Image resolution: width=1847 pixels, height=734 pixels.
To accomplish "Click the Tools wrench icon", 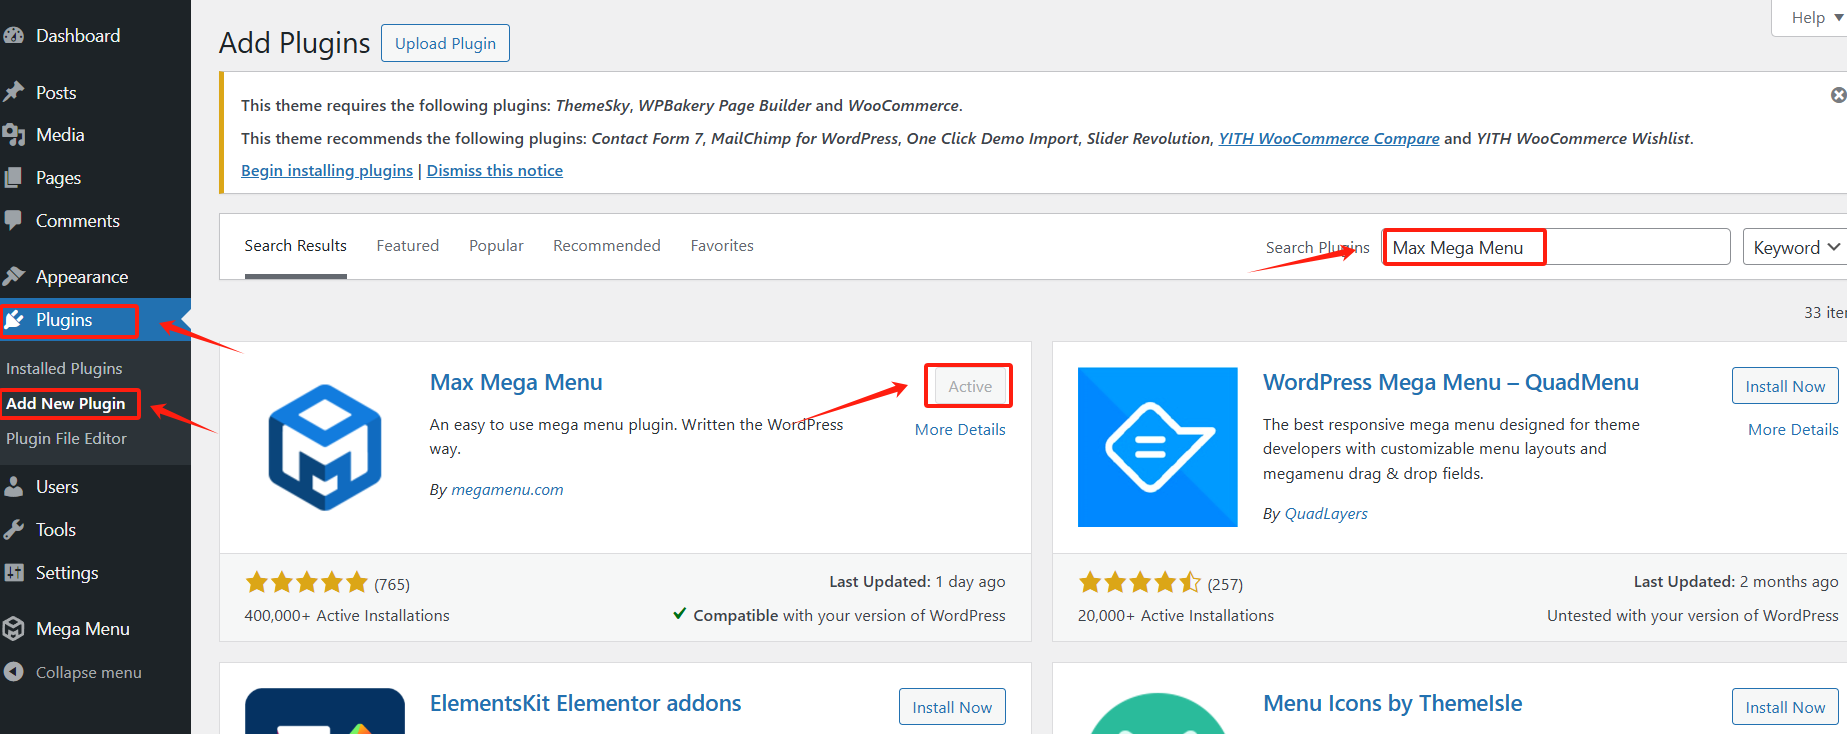I will (x=13, y=530).
